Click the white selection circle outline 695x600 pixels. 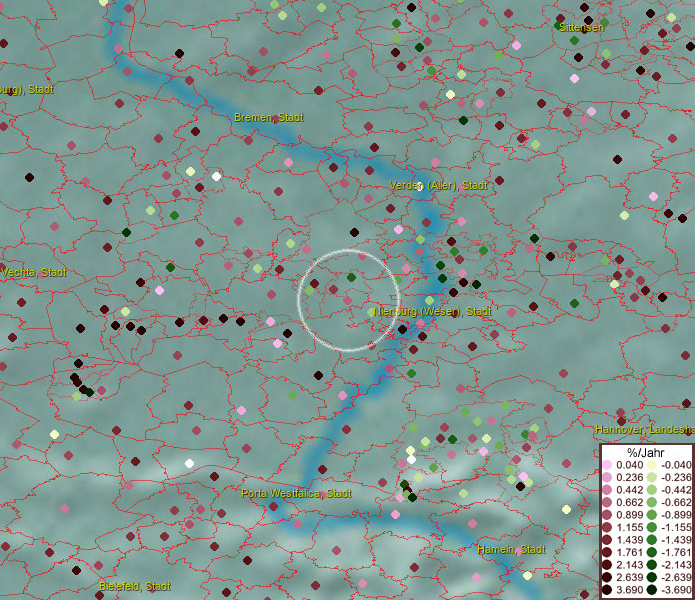coord(349,251)
